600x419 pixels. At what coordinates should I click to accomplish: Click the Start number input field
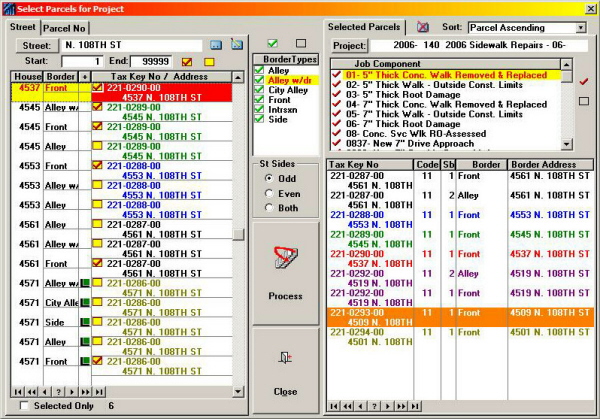coord(82,61)
